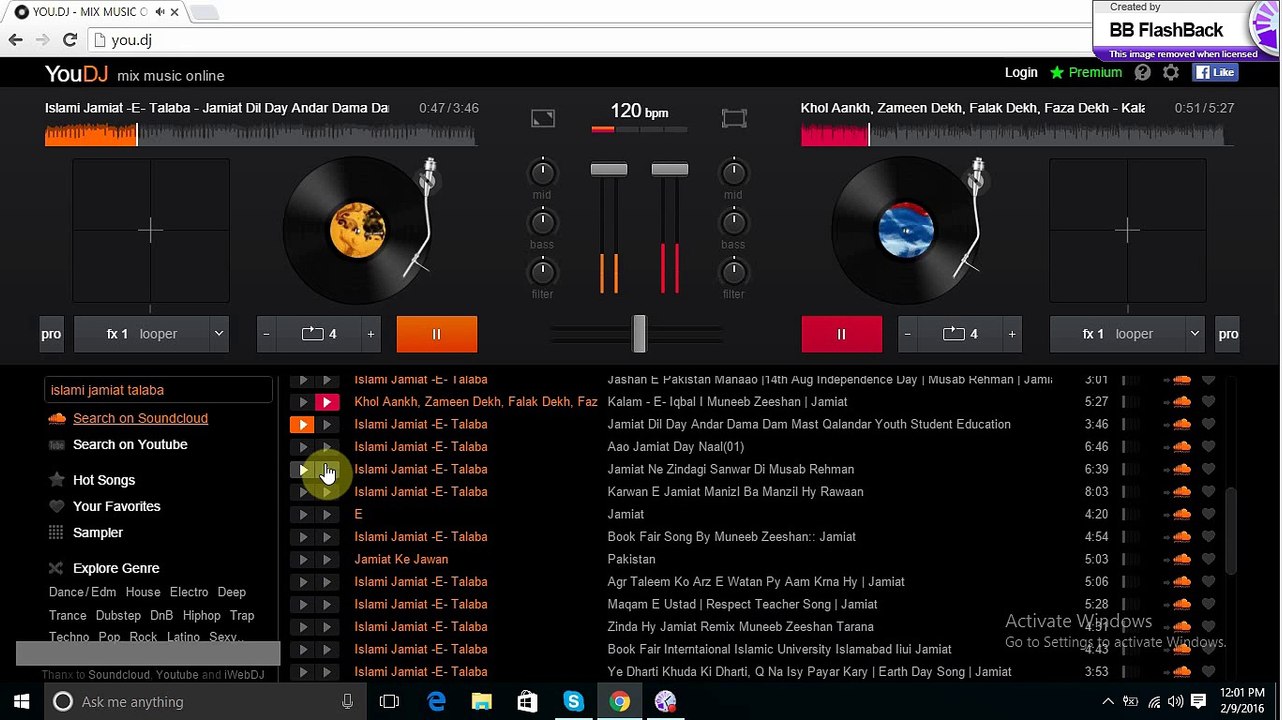This screenshot has height=720, width=1282.
Task: Click the crossfader handle
Action: tap(639, 334)
